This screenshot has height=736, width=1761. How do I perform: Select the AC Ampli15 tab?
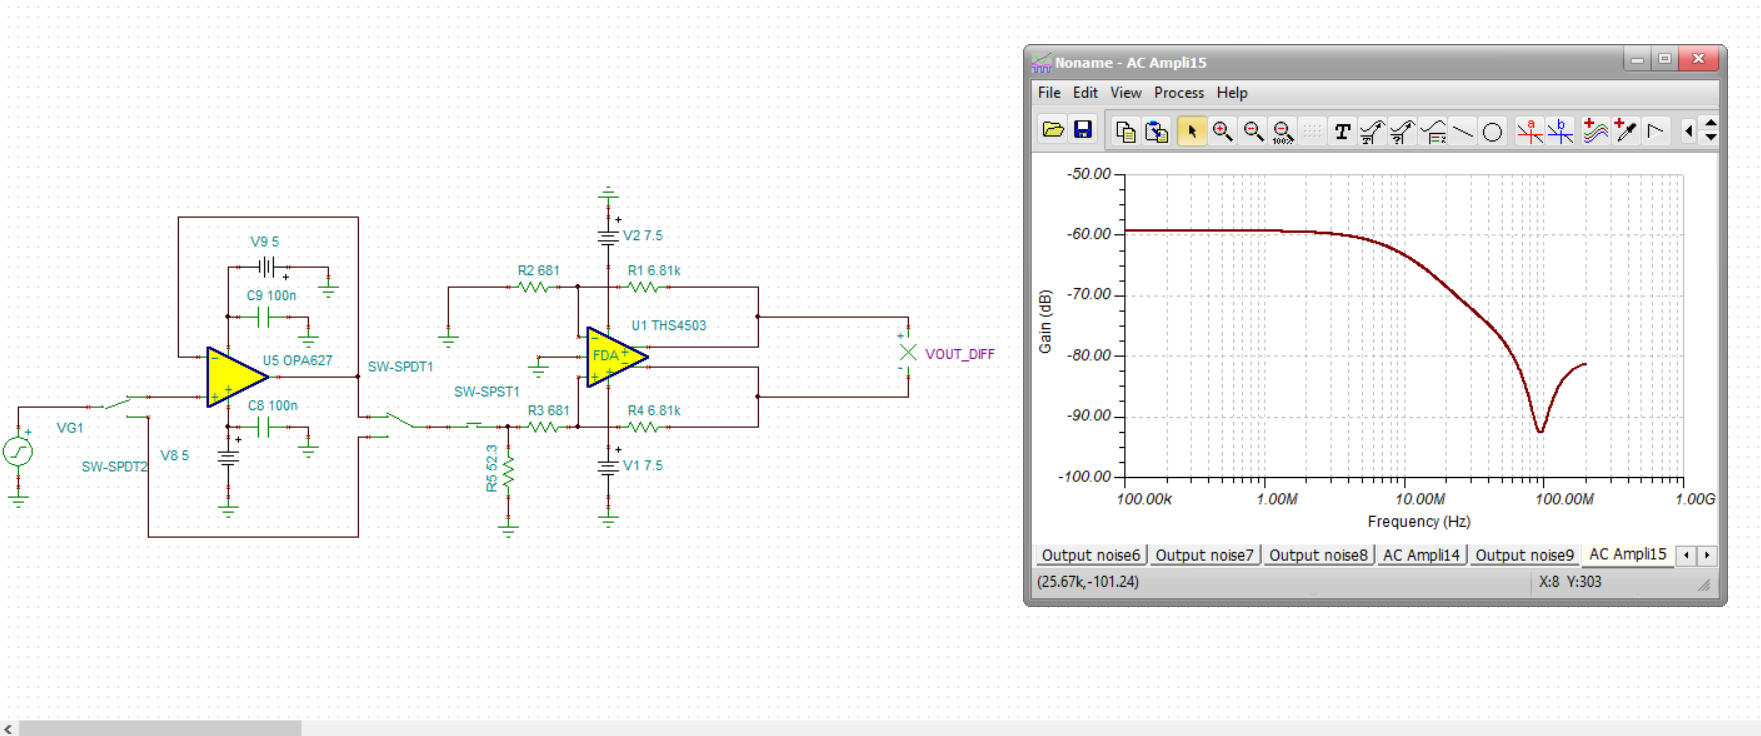click(x=1628, y=554)
